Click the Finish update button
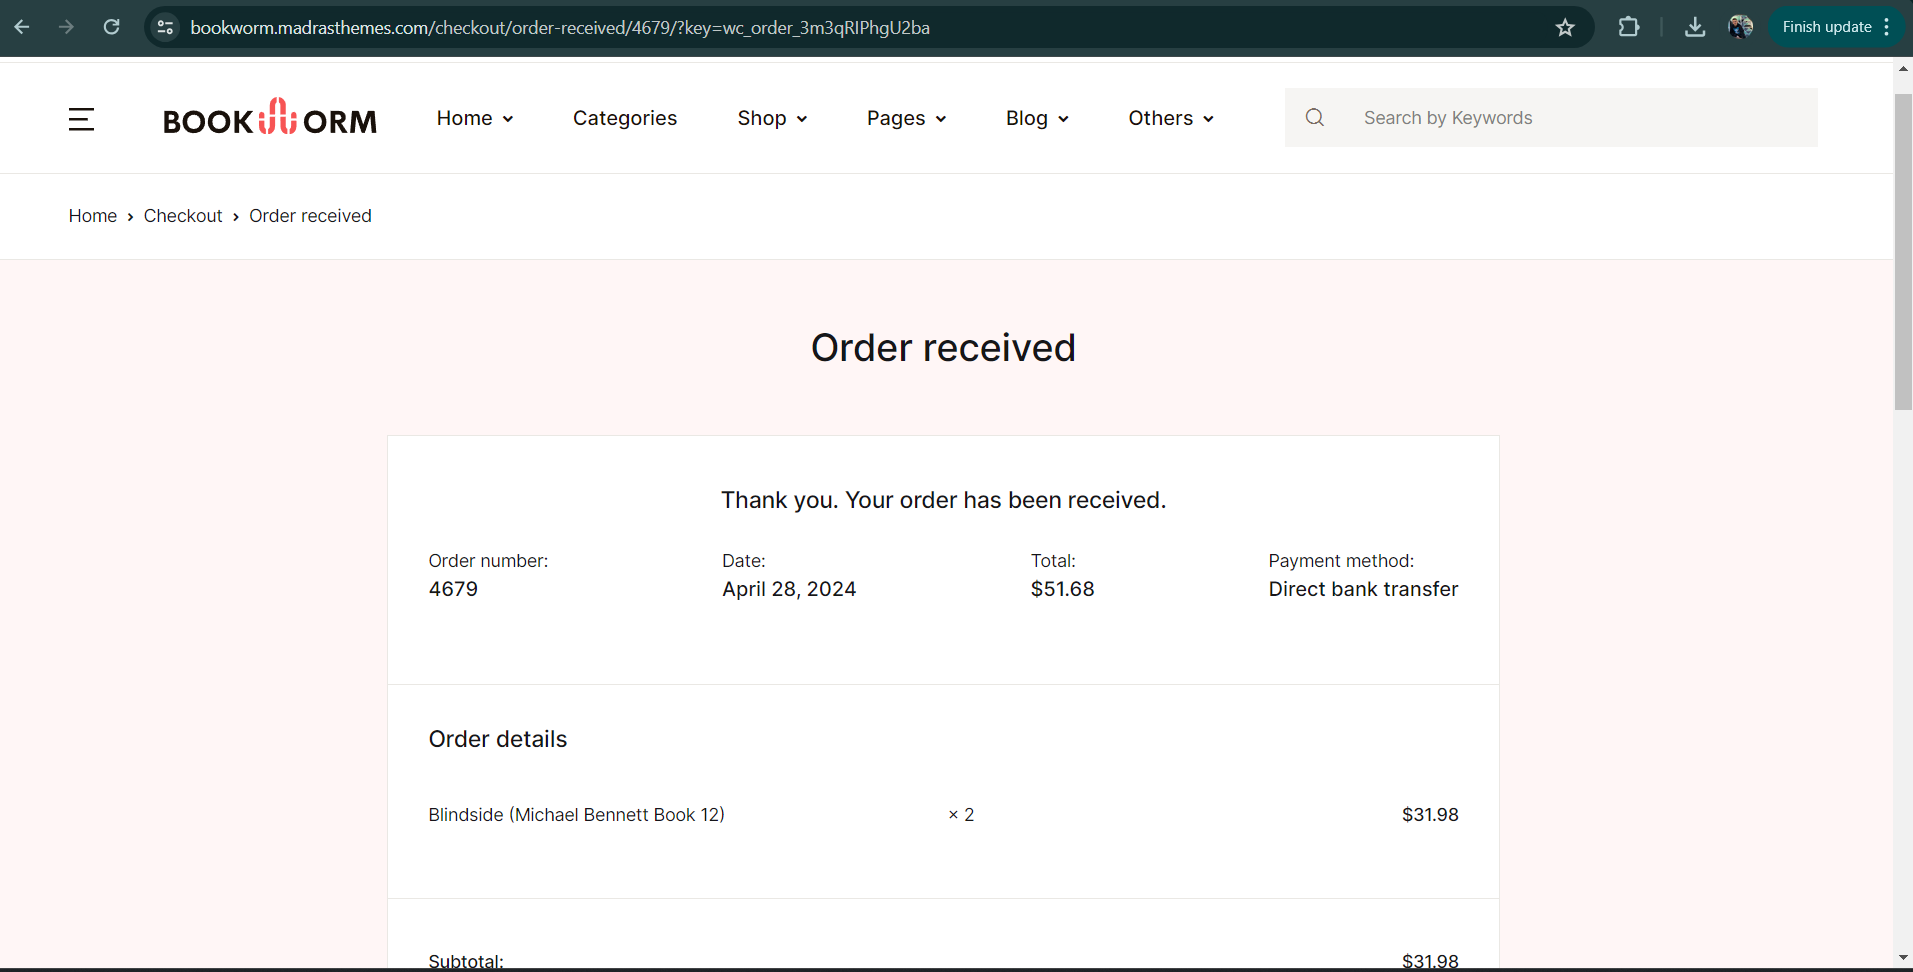This screenshot has width=1913, height=972. [1827, 27]
